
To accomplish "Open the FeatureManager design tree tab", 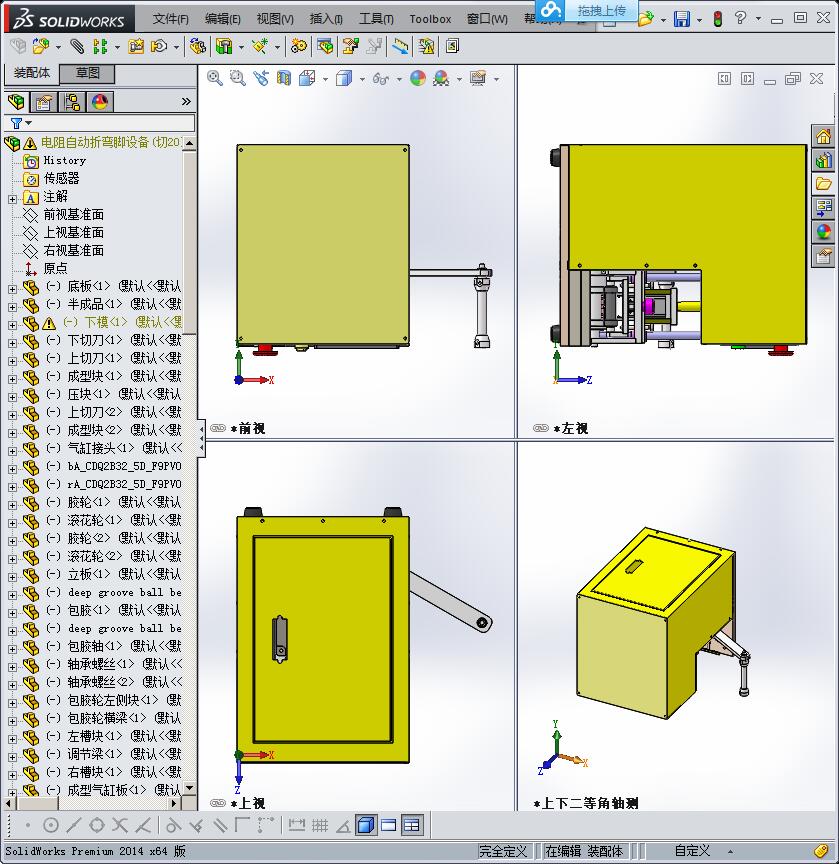I will tap(16, 102).
